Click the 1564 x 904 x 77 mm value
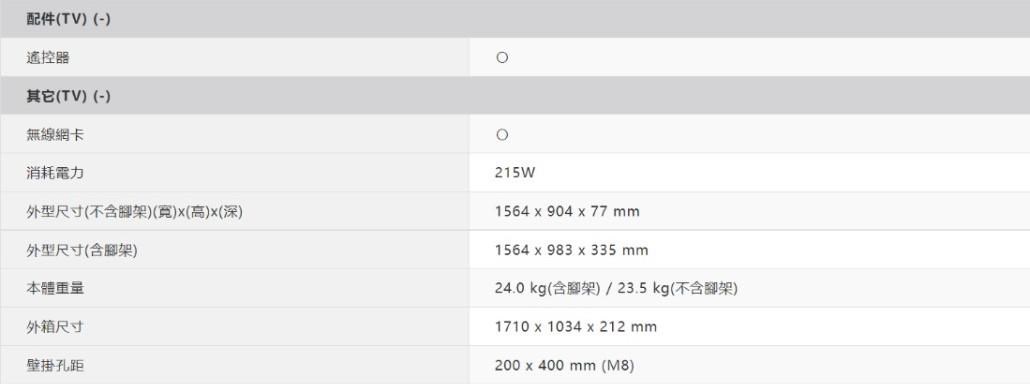This screenshot has height=384, width=1030. (567, 211)
